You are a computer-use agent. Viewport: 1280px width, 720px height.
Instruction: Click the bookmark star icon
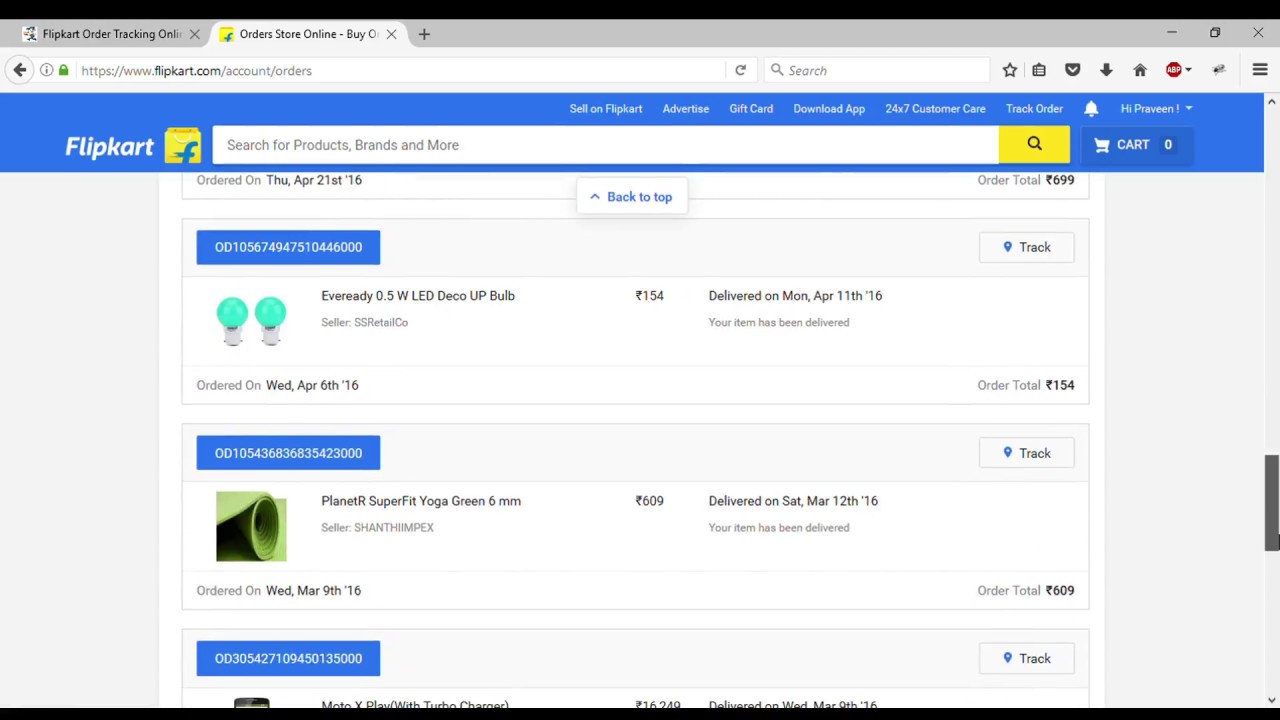click(1010, 70)
